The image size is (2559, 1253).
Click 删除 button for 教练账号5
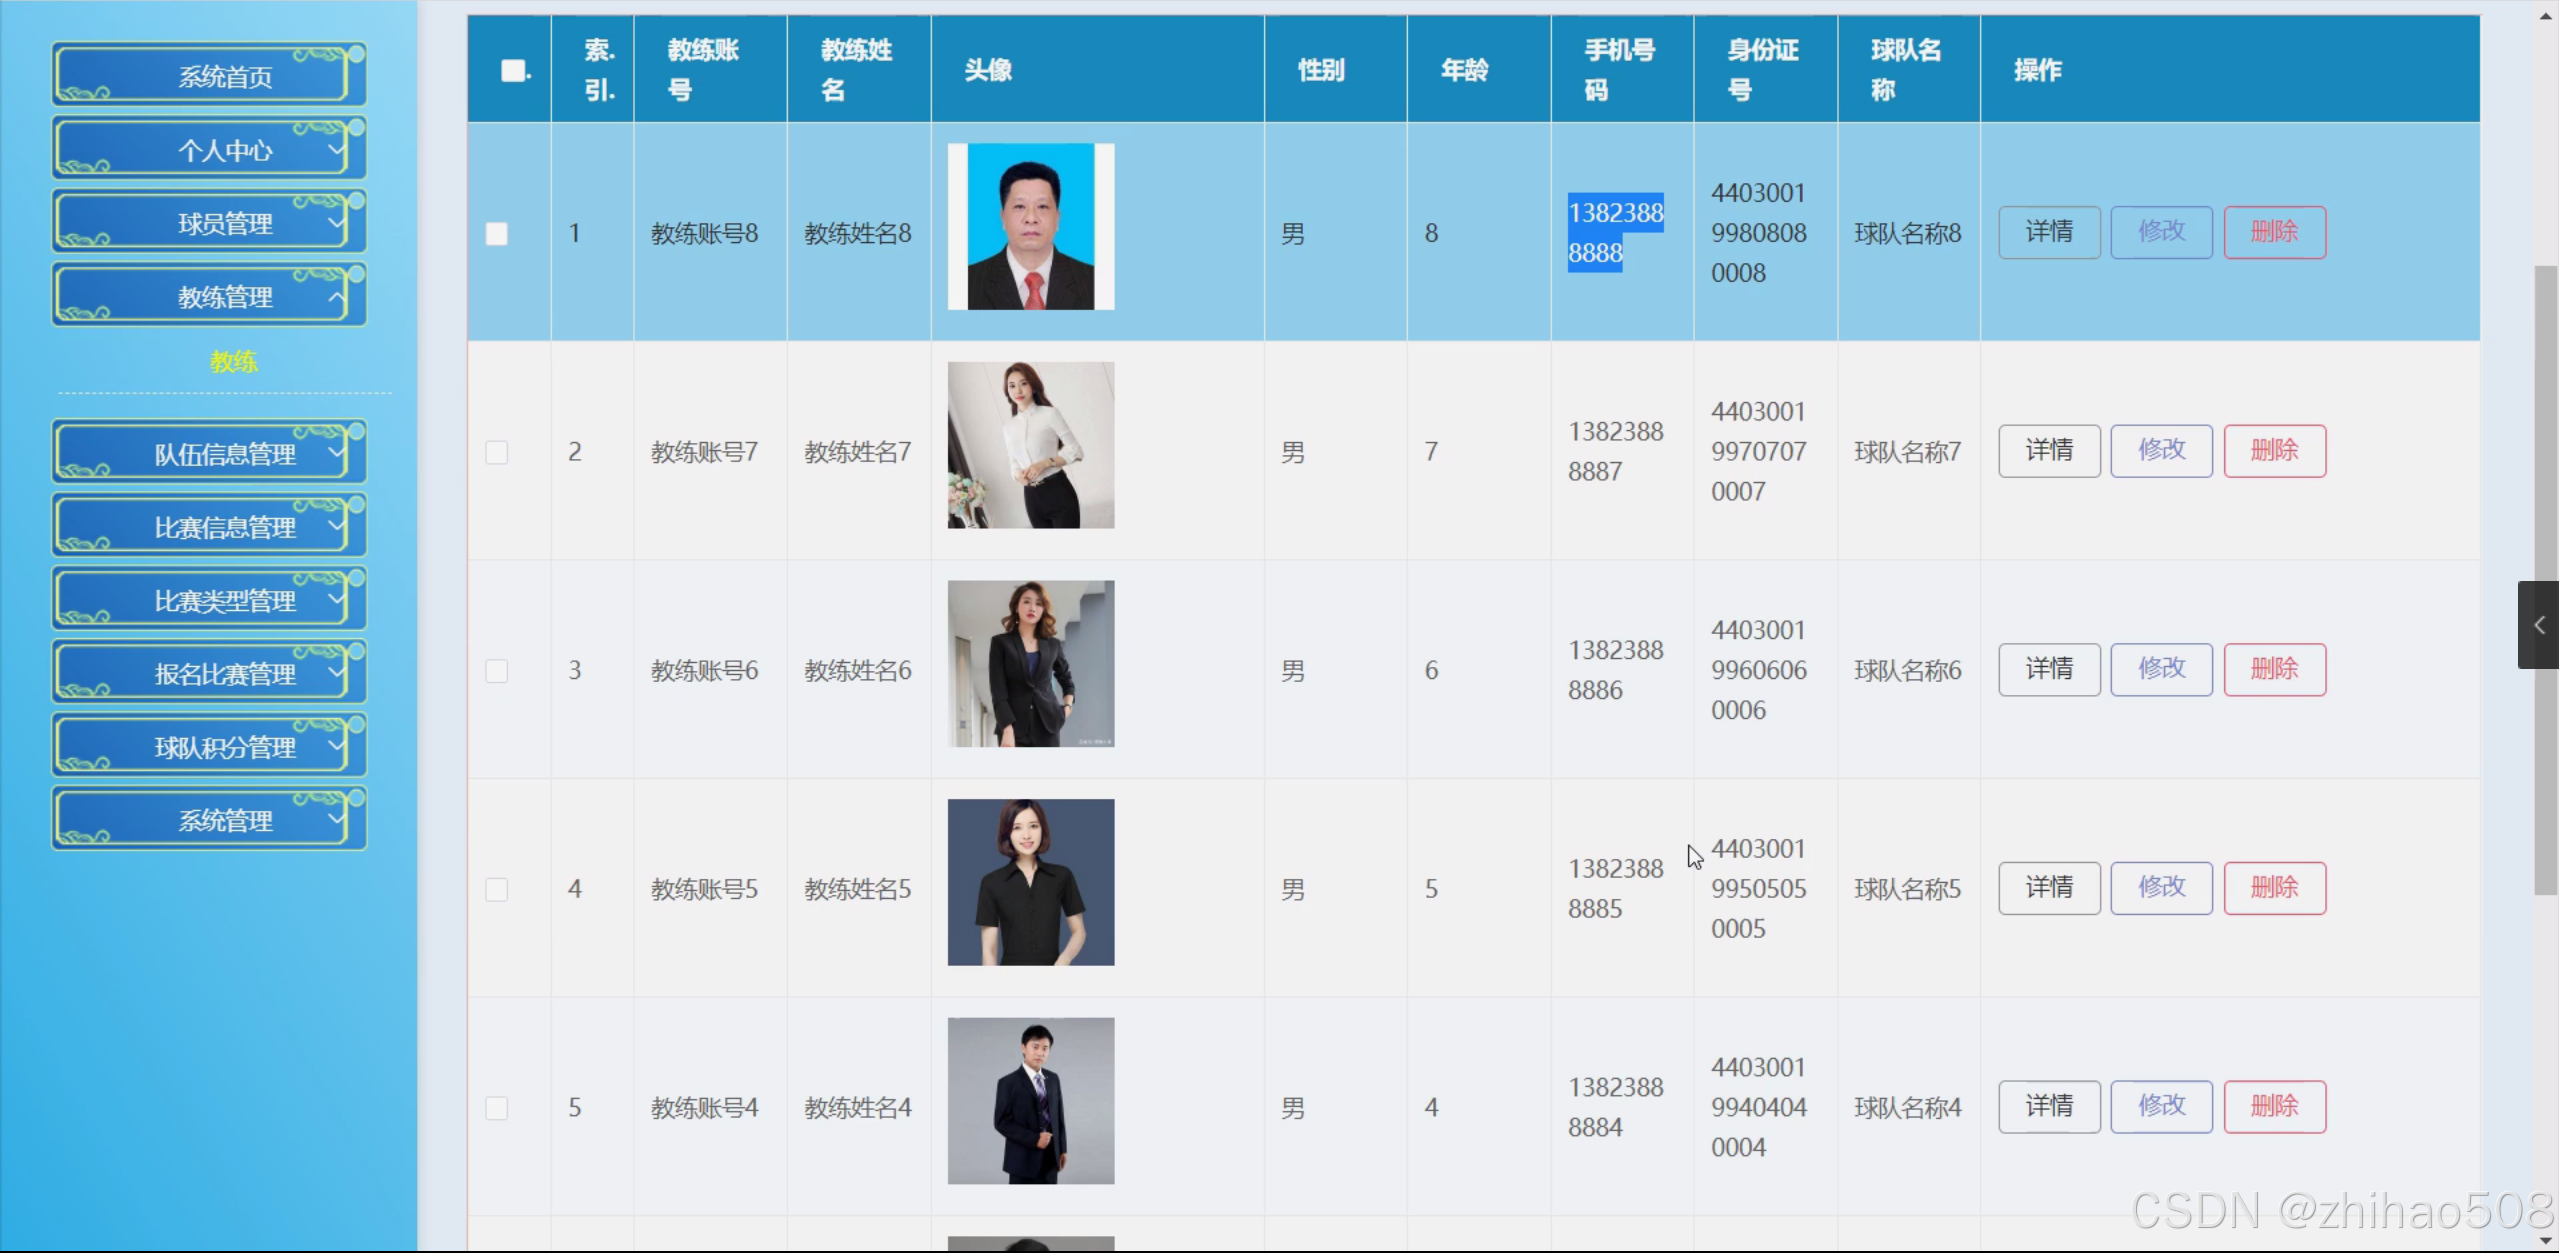point(2273,888)
